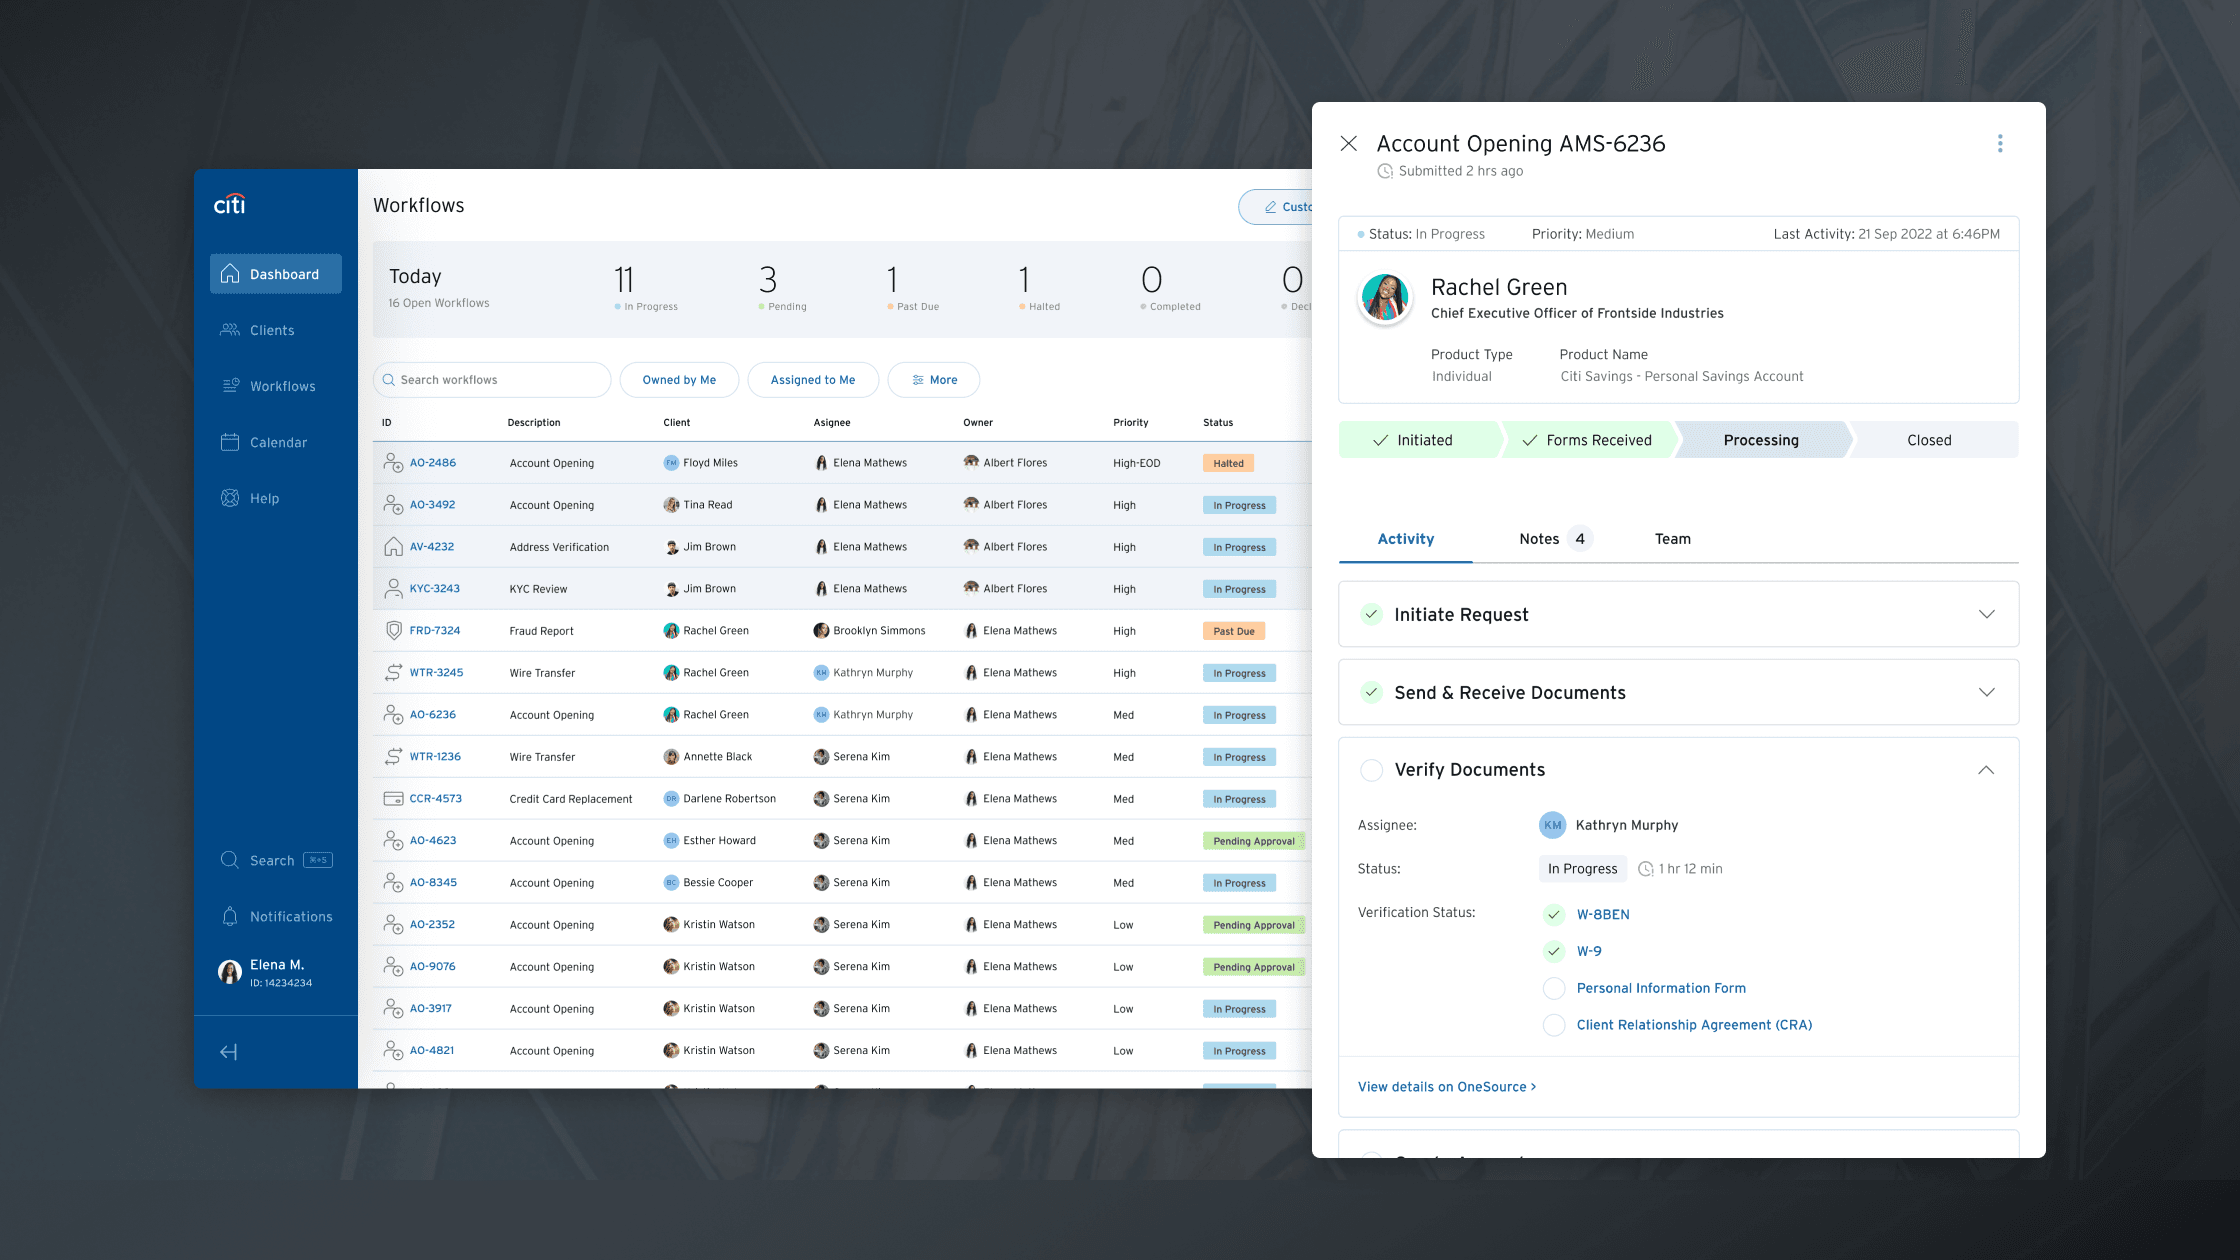Go to Workflows in sidebar
Image resolution: width=2240 pixels, height=1260 pixels.
[x=268, y=386]
